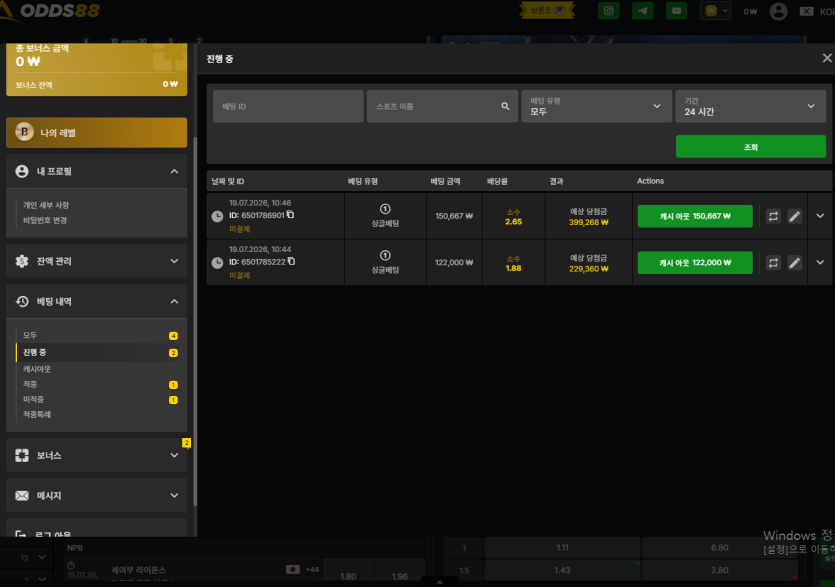Open 비밀번호 변경 link
Screen dimensions: 835x587
click(45, 220)
